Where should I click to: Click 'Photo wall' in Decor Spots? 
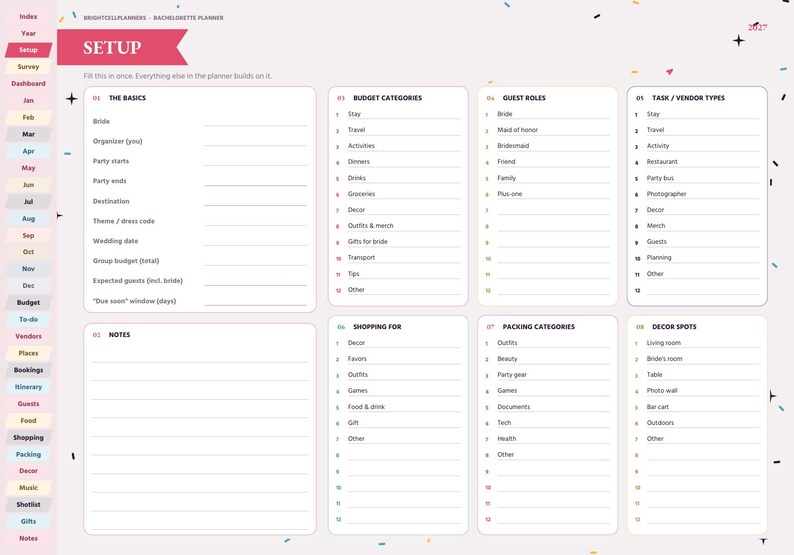point(661,390)
